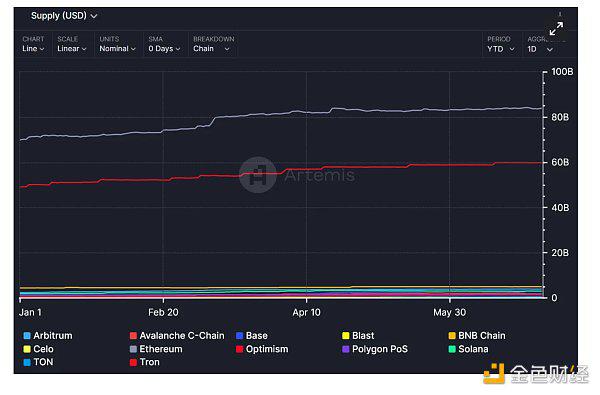600x395 pixels.
Task: Click the Apr 10 axis marker
Action: 307,312
